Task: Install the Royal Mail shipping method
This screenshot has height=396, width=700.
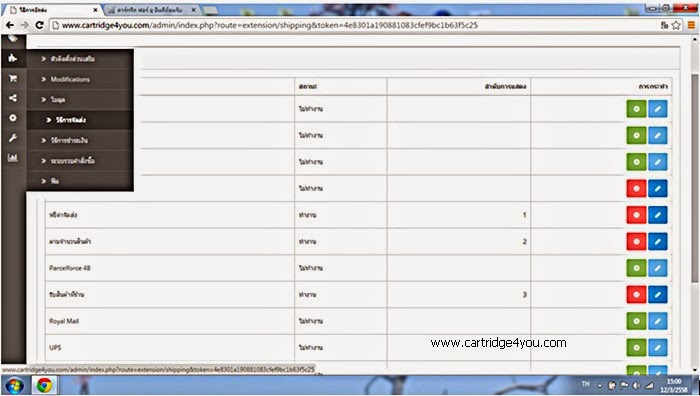Action: [636, 321]
